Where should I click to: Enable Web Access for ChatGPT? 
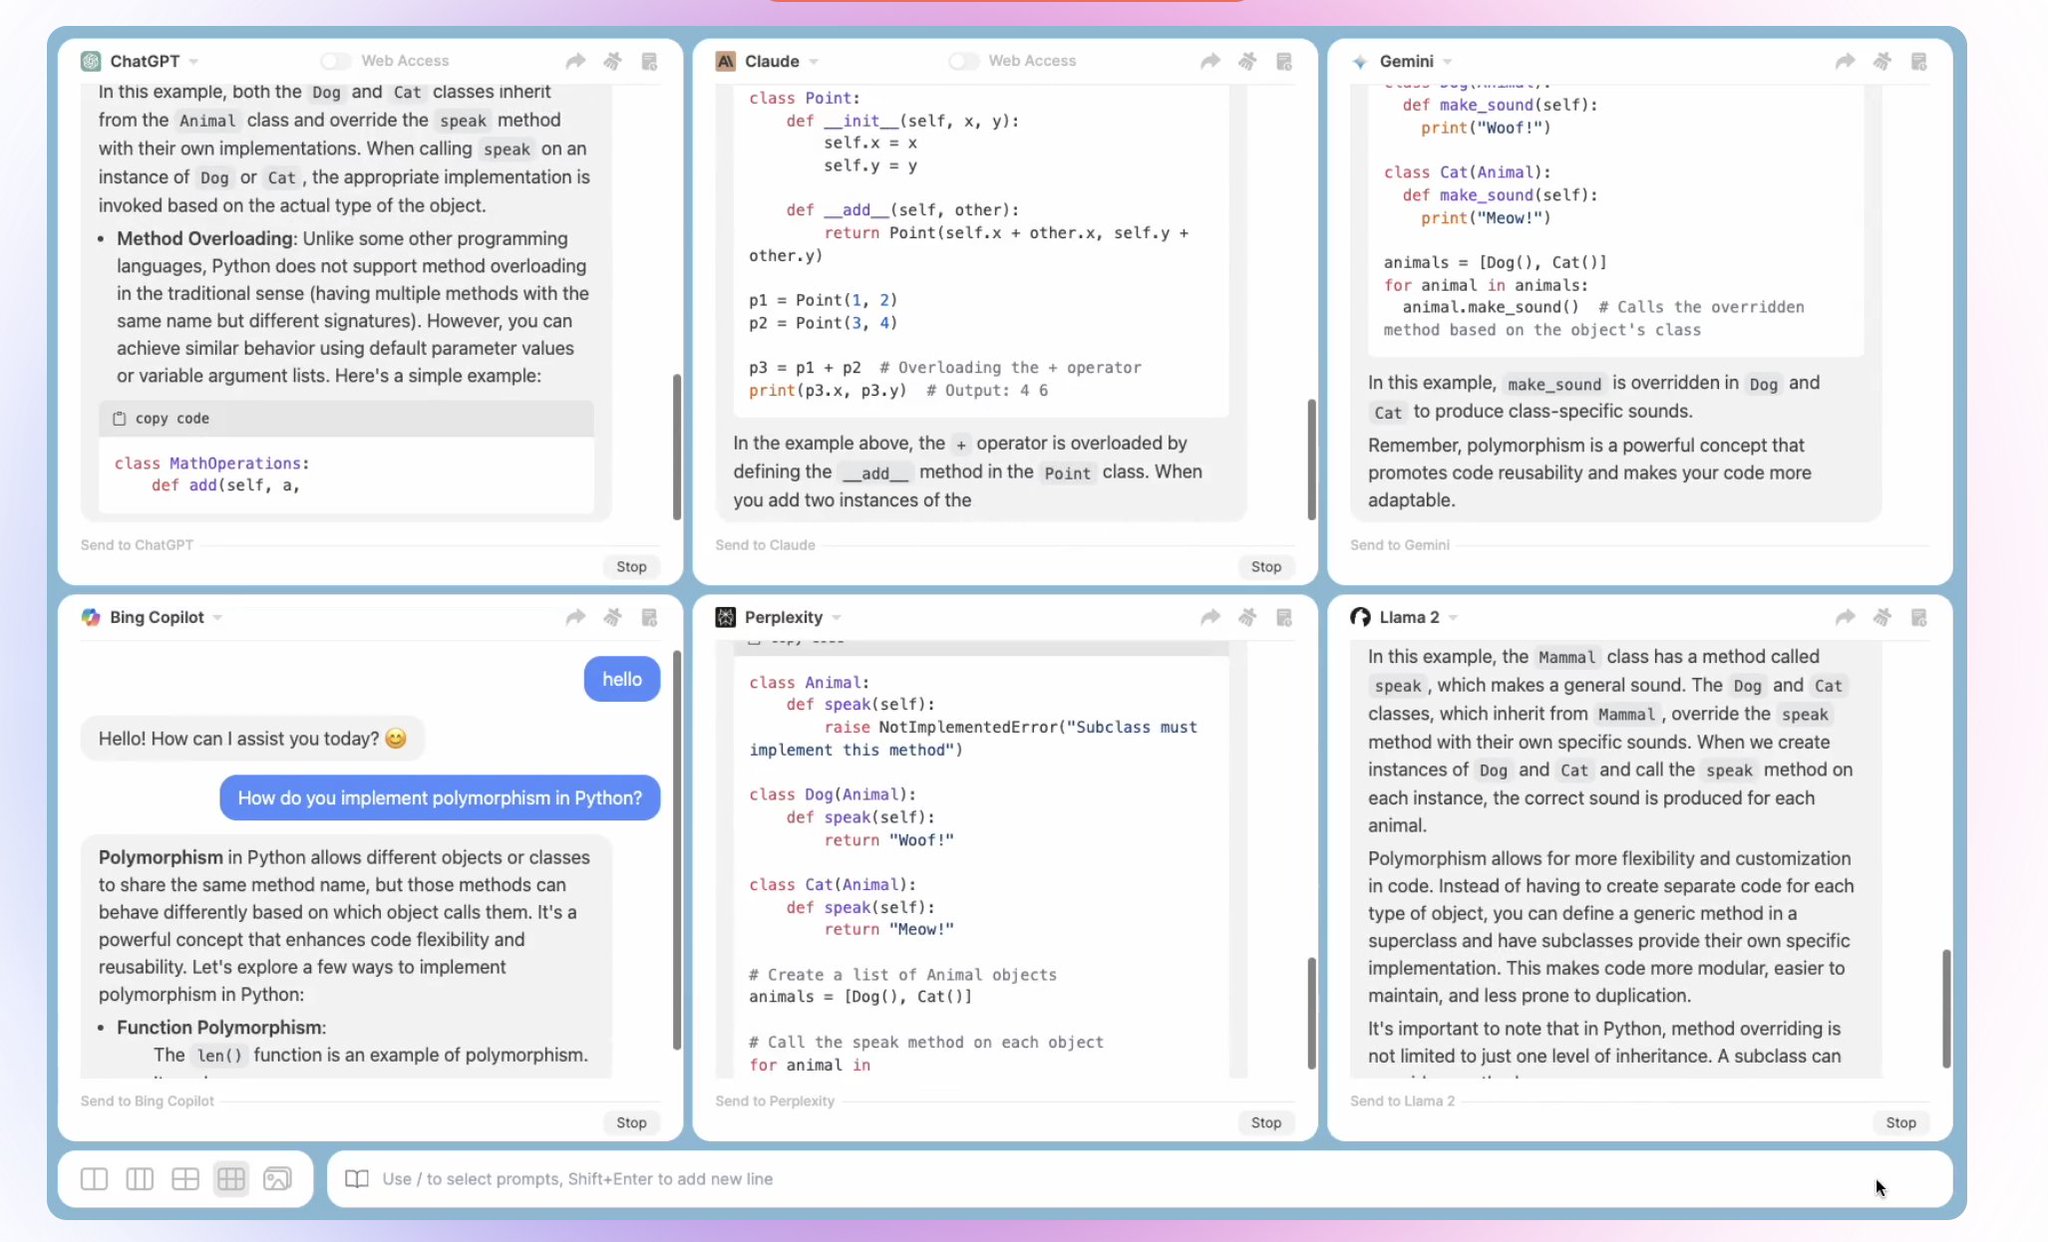click(x=336, y=61)
